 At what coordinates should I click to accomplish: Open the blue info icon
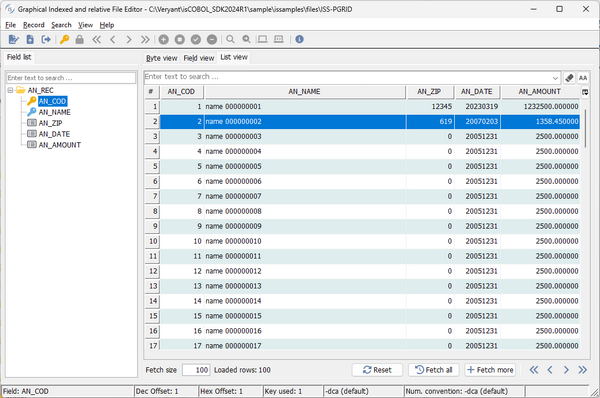click(300, 39)
